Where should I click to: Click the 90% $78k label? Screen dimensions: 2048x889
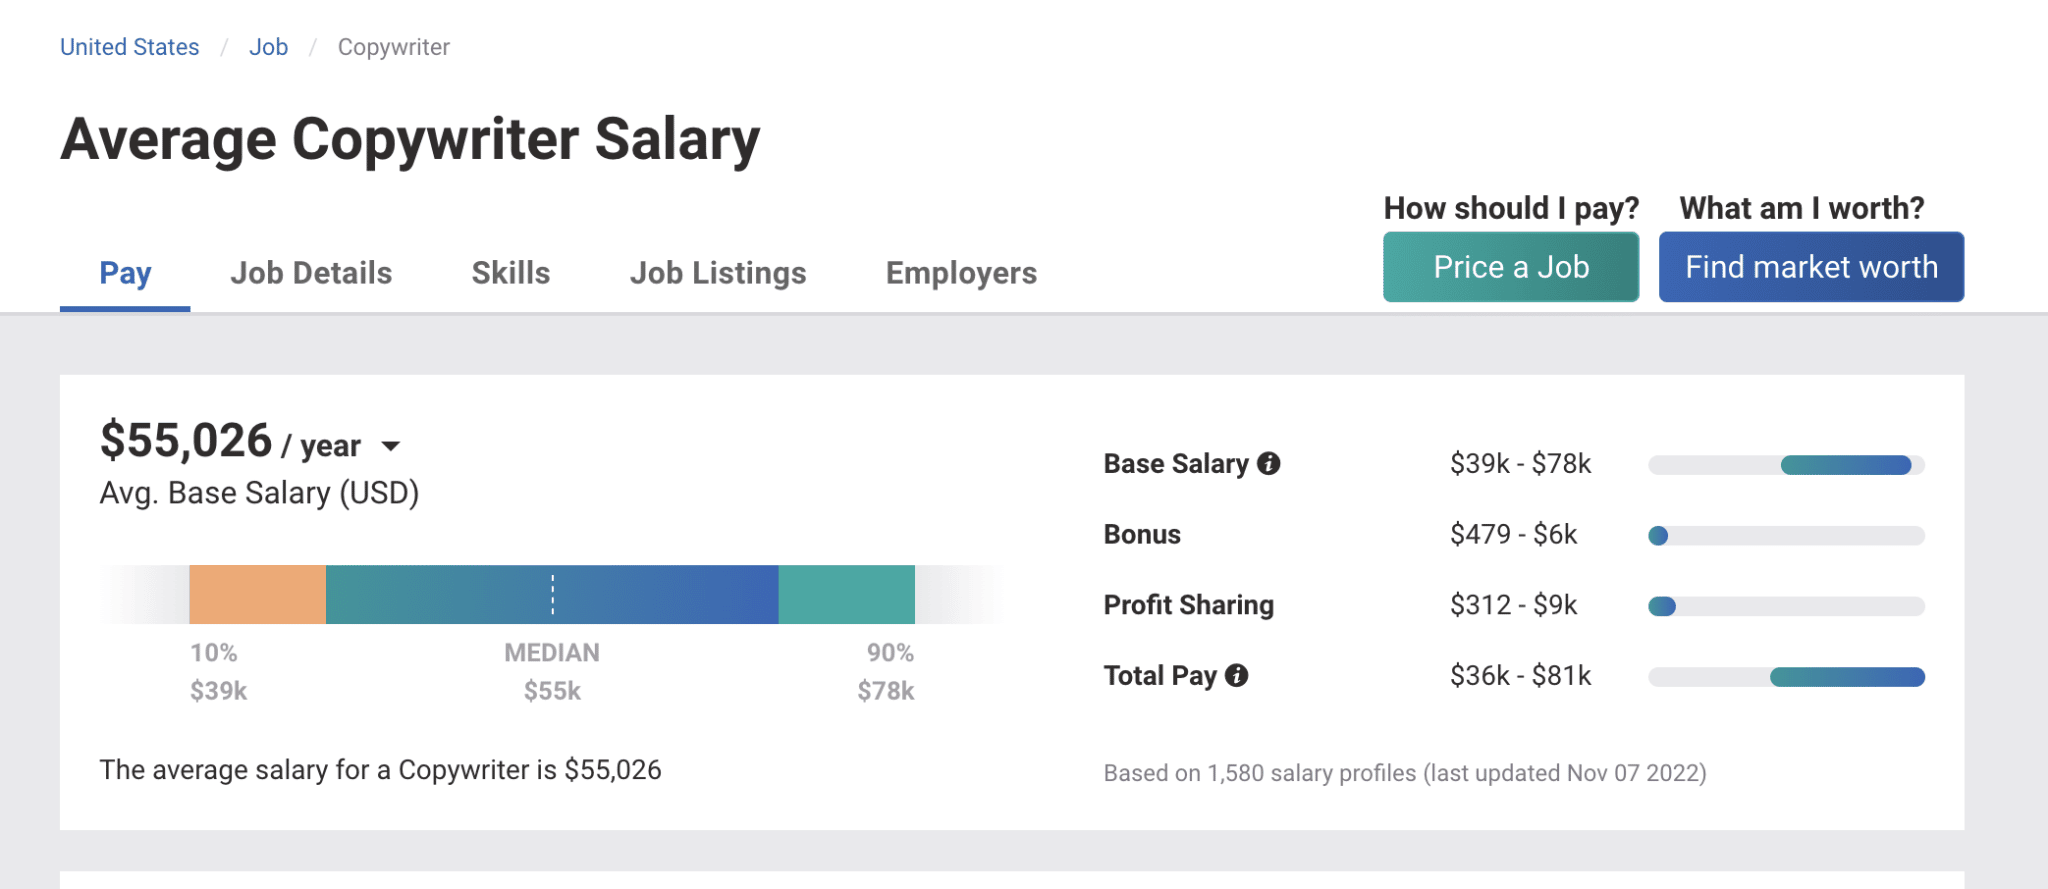coord(886,672)
